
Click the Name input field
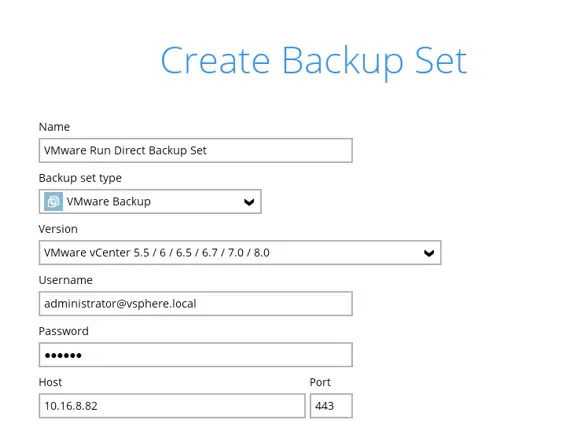pyautogui.click(x=195, y=150)
